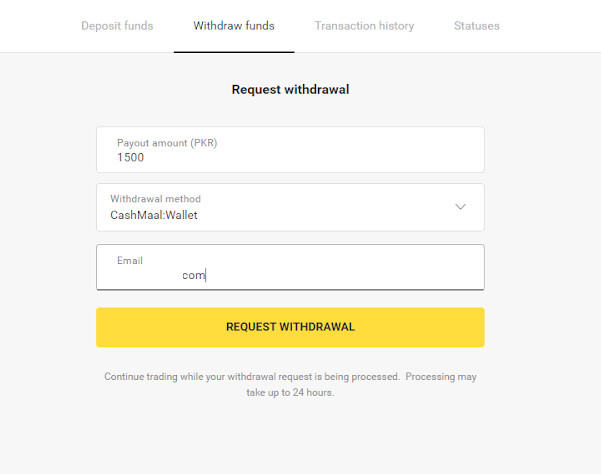Click the Payout amount (PKR) label
The width and height of the screenshot is (601, 474).
point(167,143)
